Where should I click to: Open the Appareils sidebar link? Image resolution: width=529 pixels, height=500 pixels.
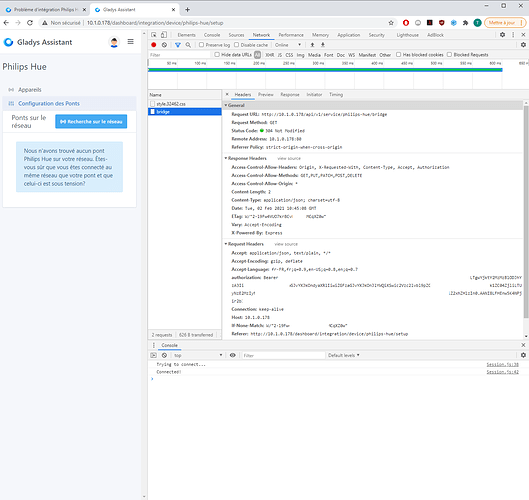pos(30,90)
